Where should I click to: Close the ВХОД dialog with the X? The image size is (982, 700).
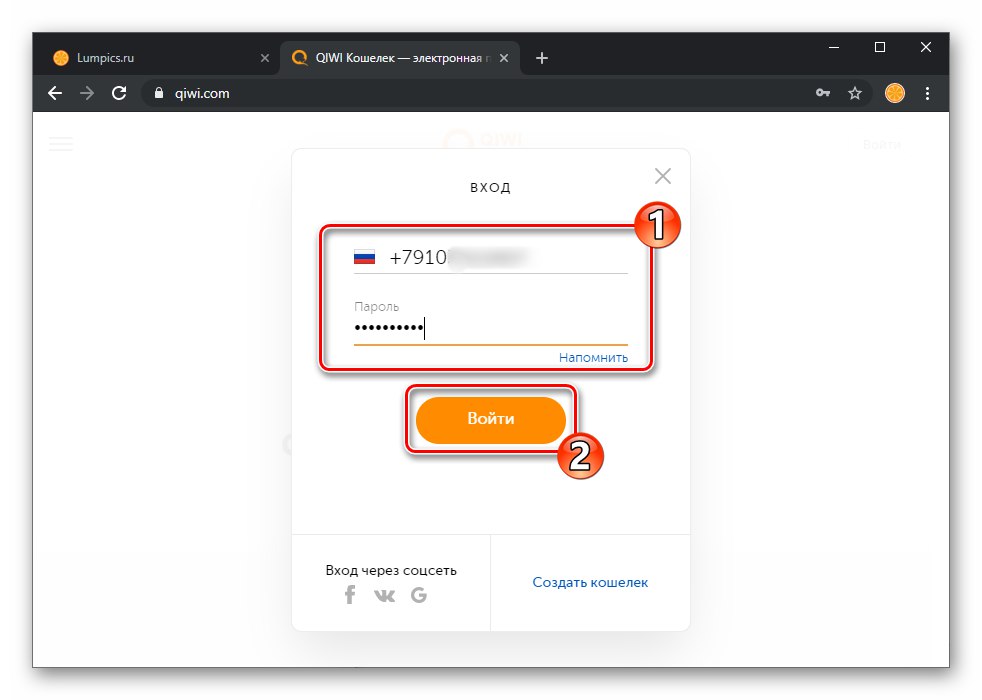(x=662, y=175)
